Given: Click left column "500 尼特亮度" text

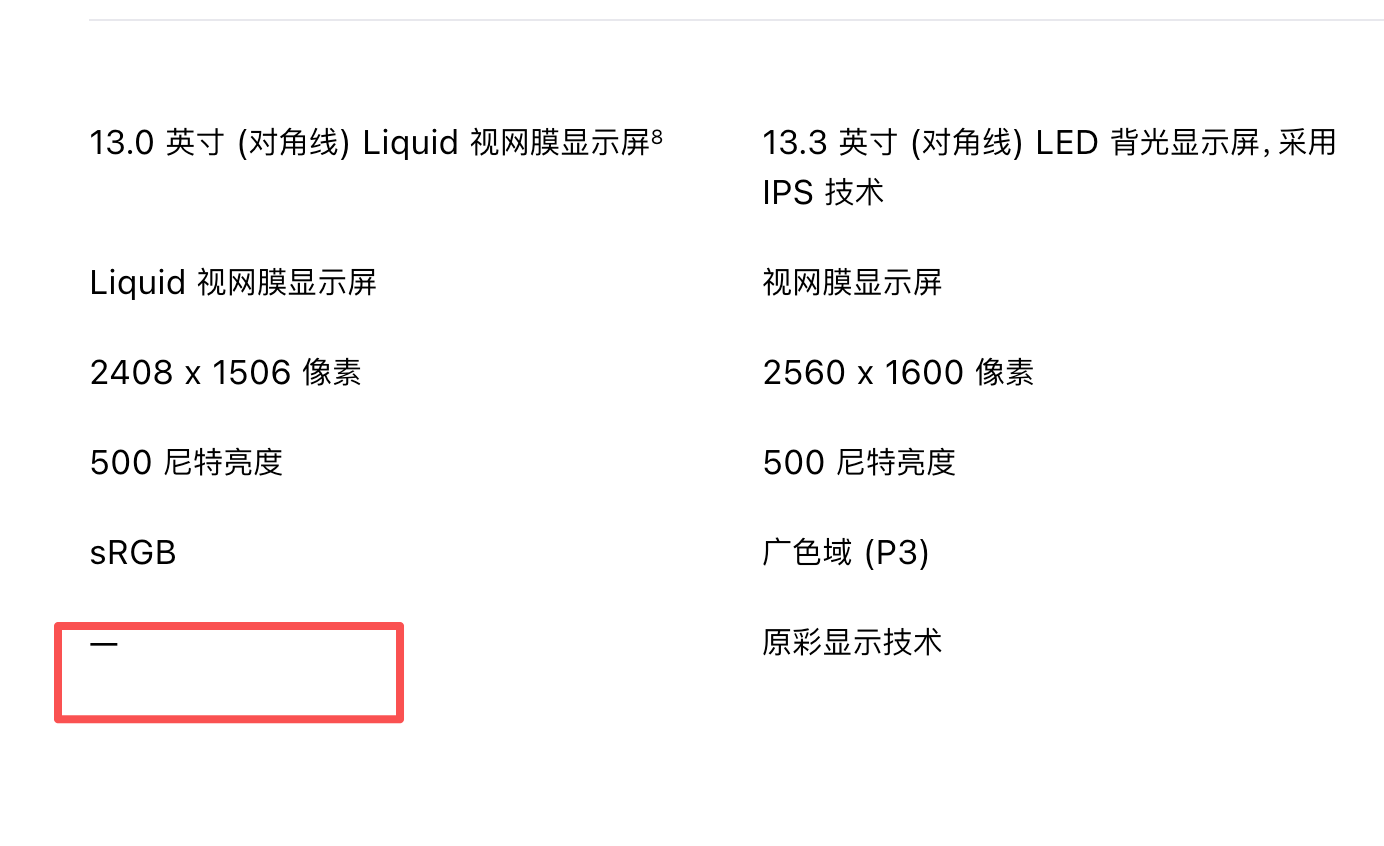Looking at the screenshot, I should 186,463.
